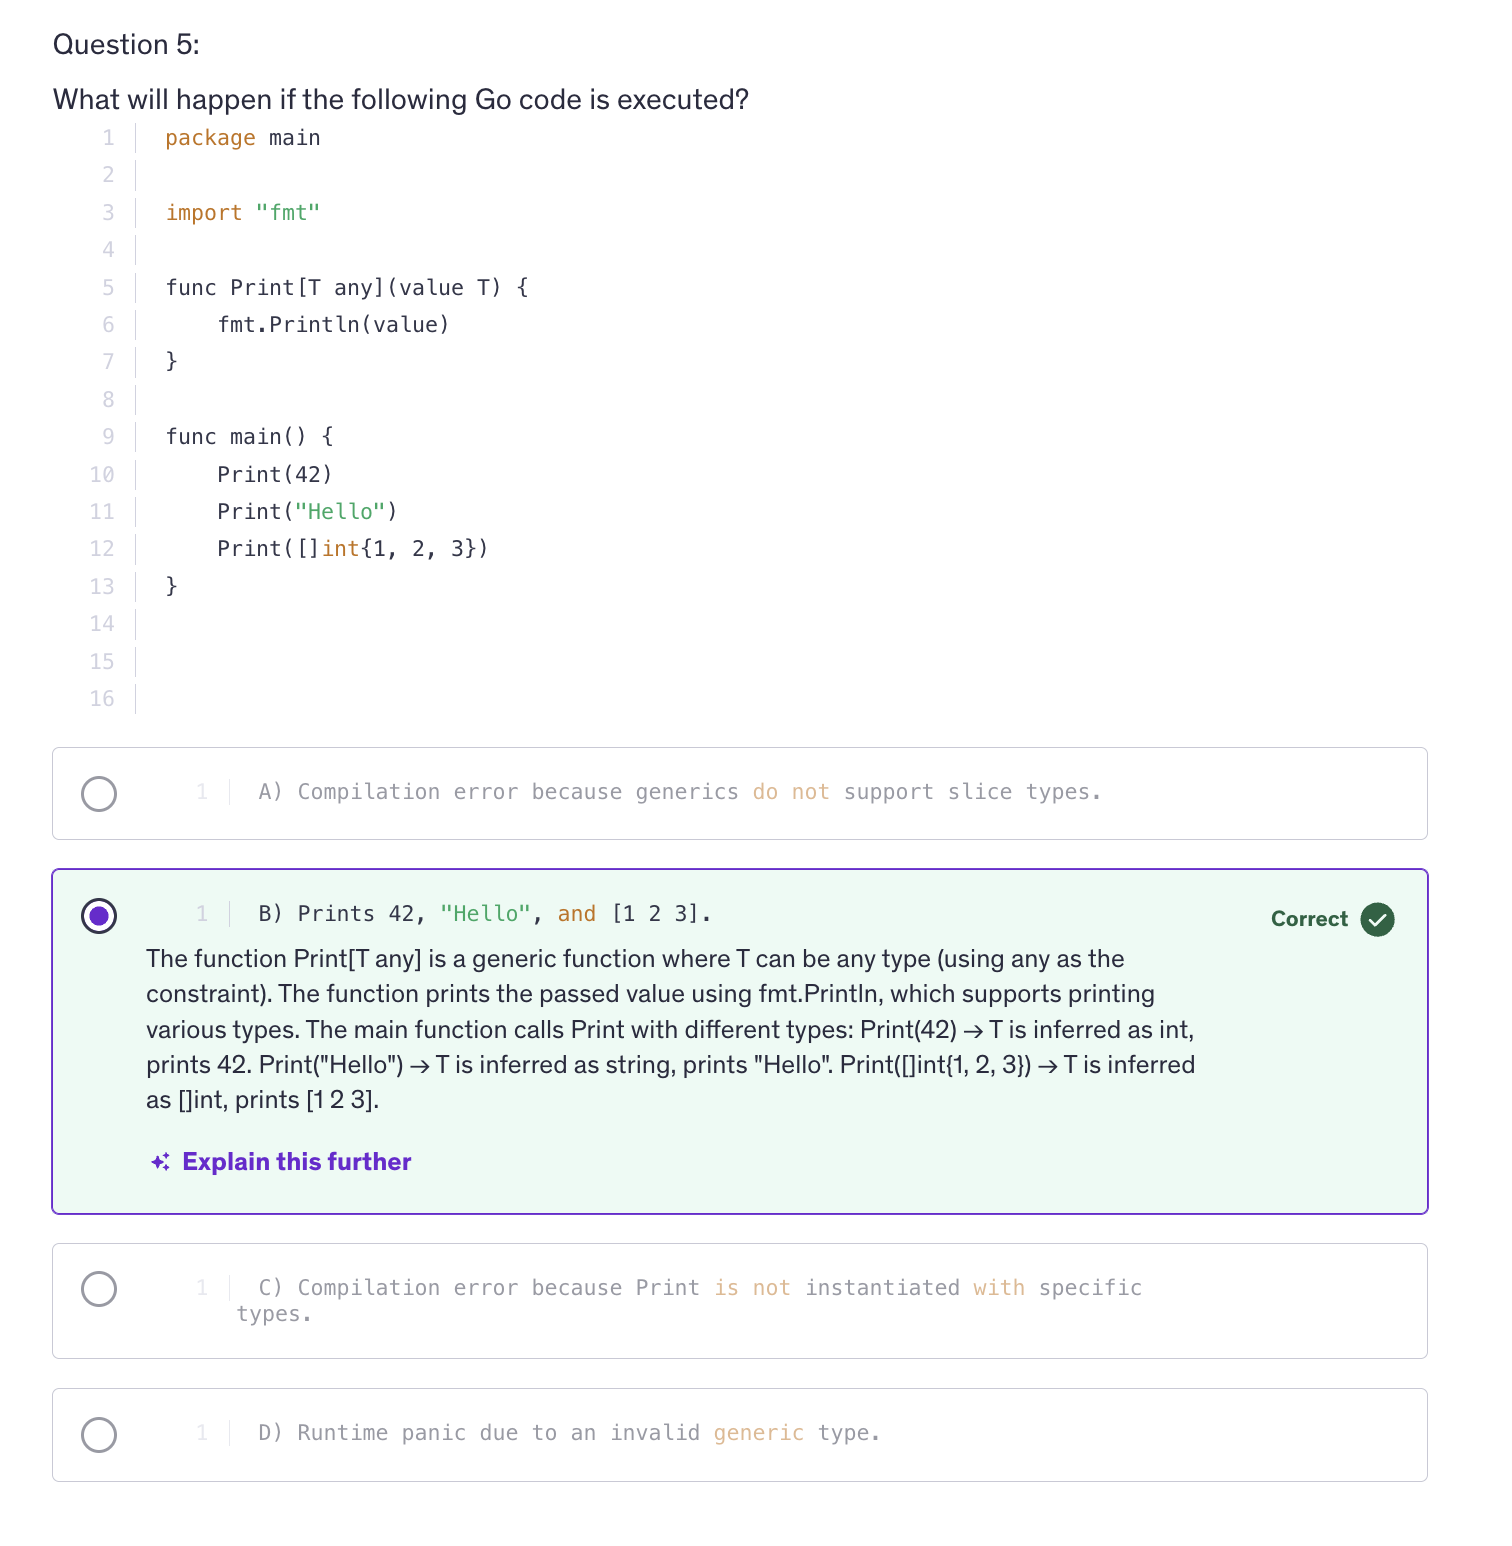Select answer option A about slice types

coord(99,793)
